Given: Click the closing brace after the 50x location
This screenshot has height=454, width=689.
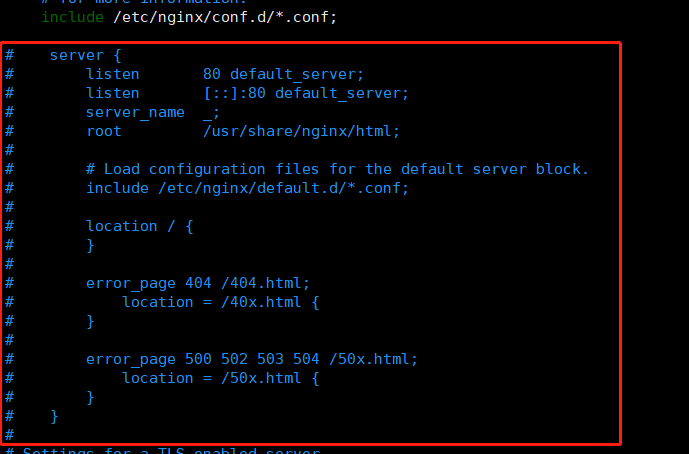Looking at the screenshot, I should point(90,398).
